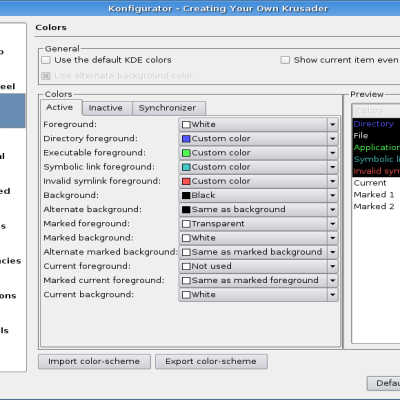Toggle 'Use alternate background color' checkbox

pyautogui.click(x=46, y=76)
